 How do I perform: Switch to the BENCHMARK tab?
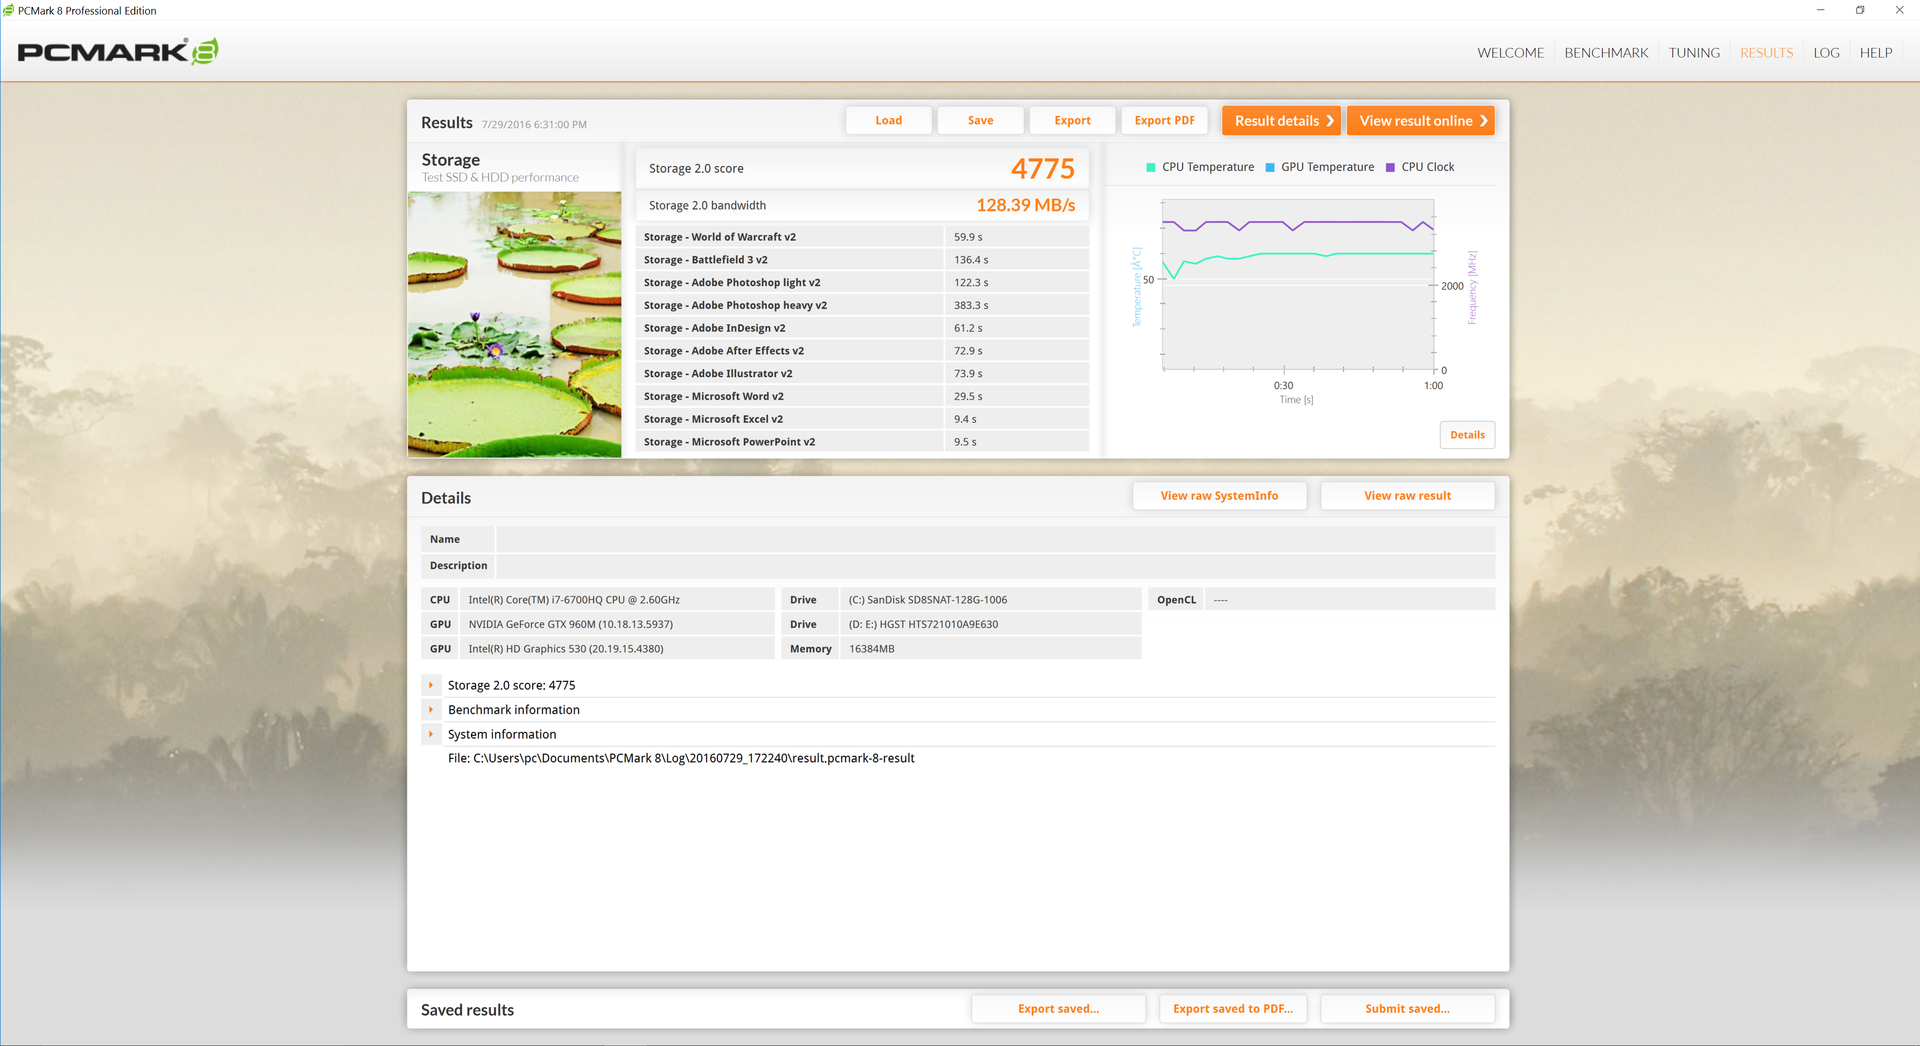pyautogui.click(x=1606, y=53)
